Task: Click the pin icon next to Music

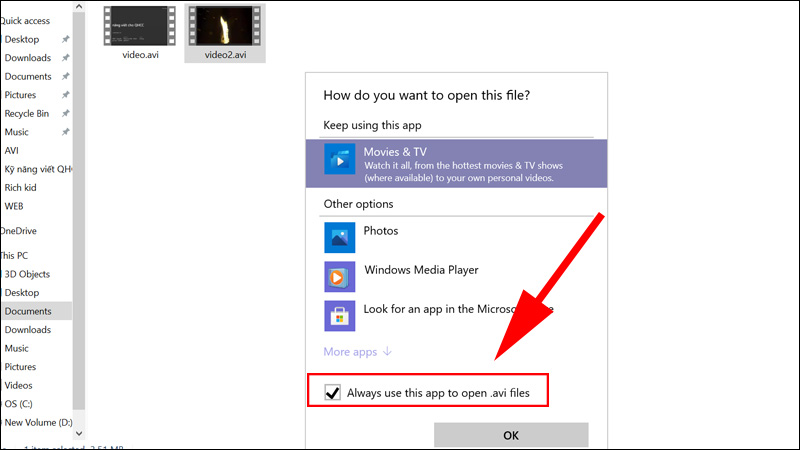Action: click(x=65, y=132)
